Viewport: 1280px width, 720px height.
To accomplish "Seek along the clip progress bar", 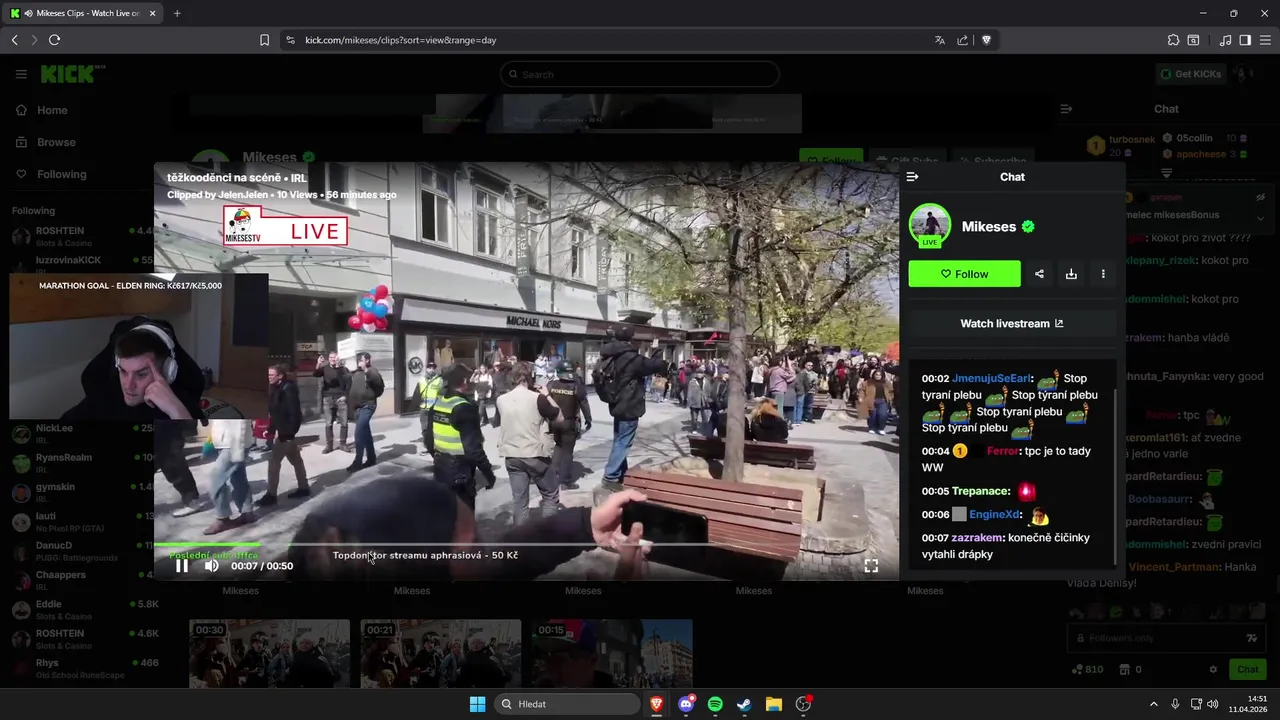I will (527, 545).
